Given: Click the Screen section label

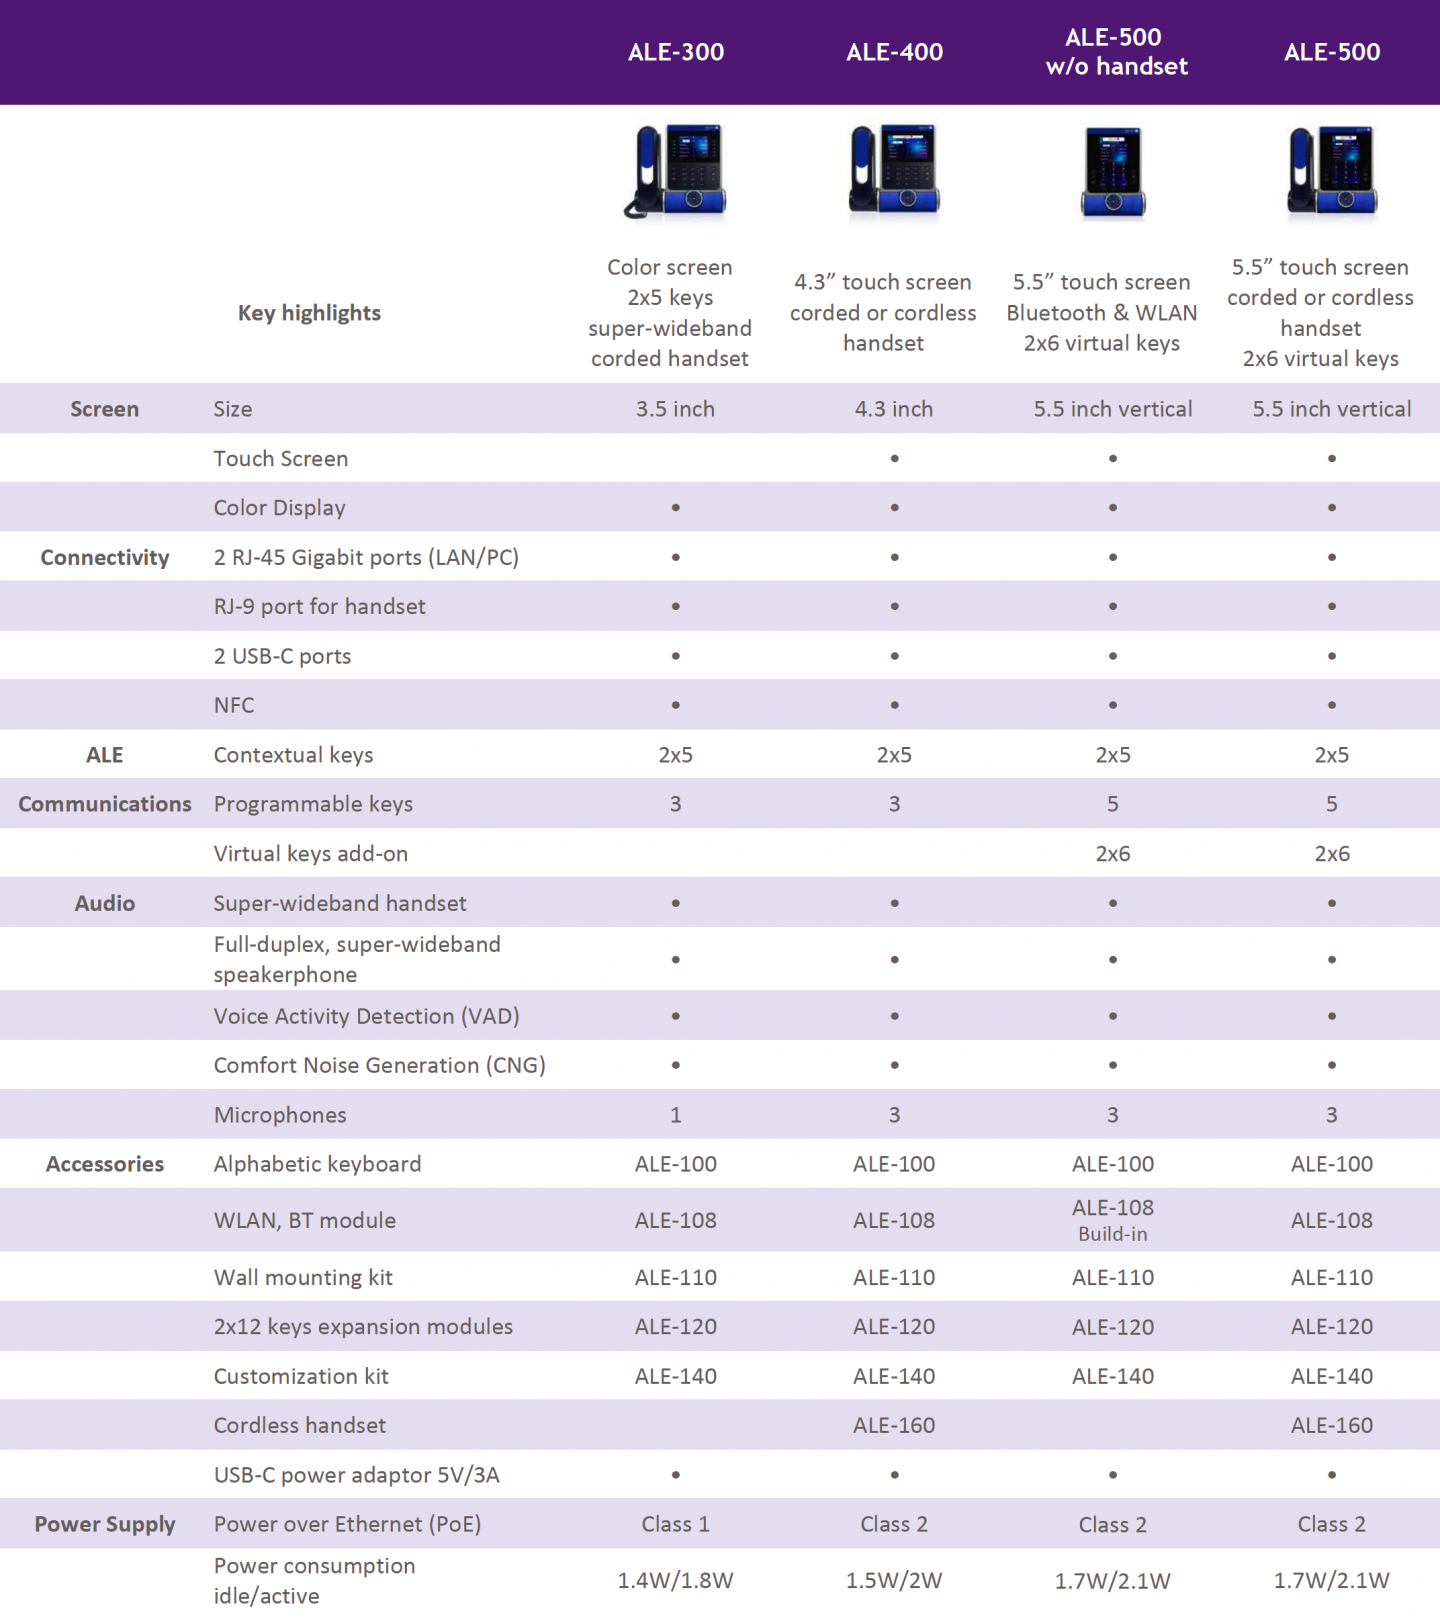Looking at the screenshot, I should pos(104,409).
